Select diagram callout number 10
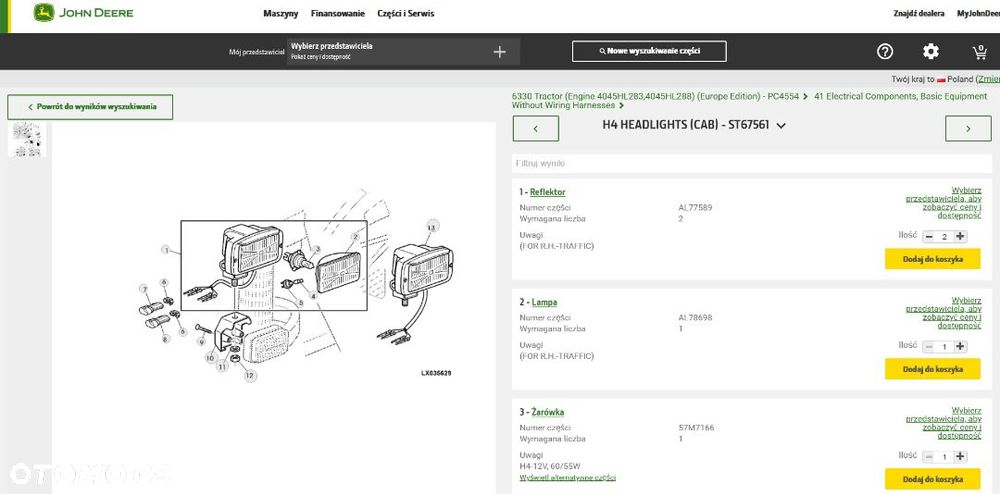Image resolution: width=1000 pixels, height=494 pixels. [x=210, y=358]
